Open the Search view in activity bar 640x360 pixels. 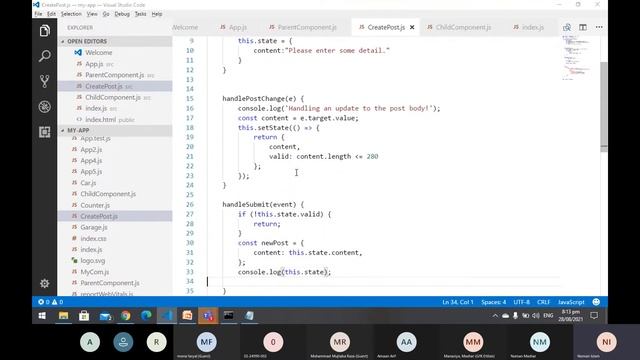tap(44, 56)
